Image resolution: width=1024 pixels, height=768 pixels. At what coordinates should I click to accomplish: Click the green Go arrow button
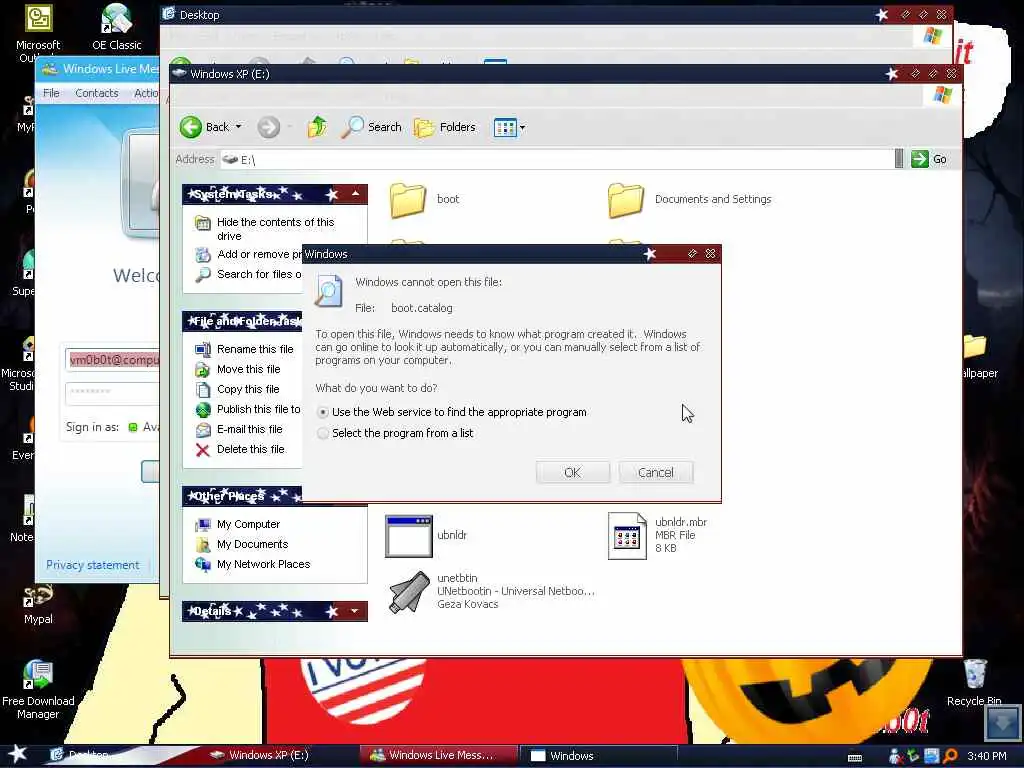(x=920, y=159)
